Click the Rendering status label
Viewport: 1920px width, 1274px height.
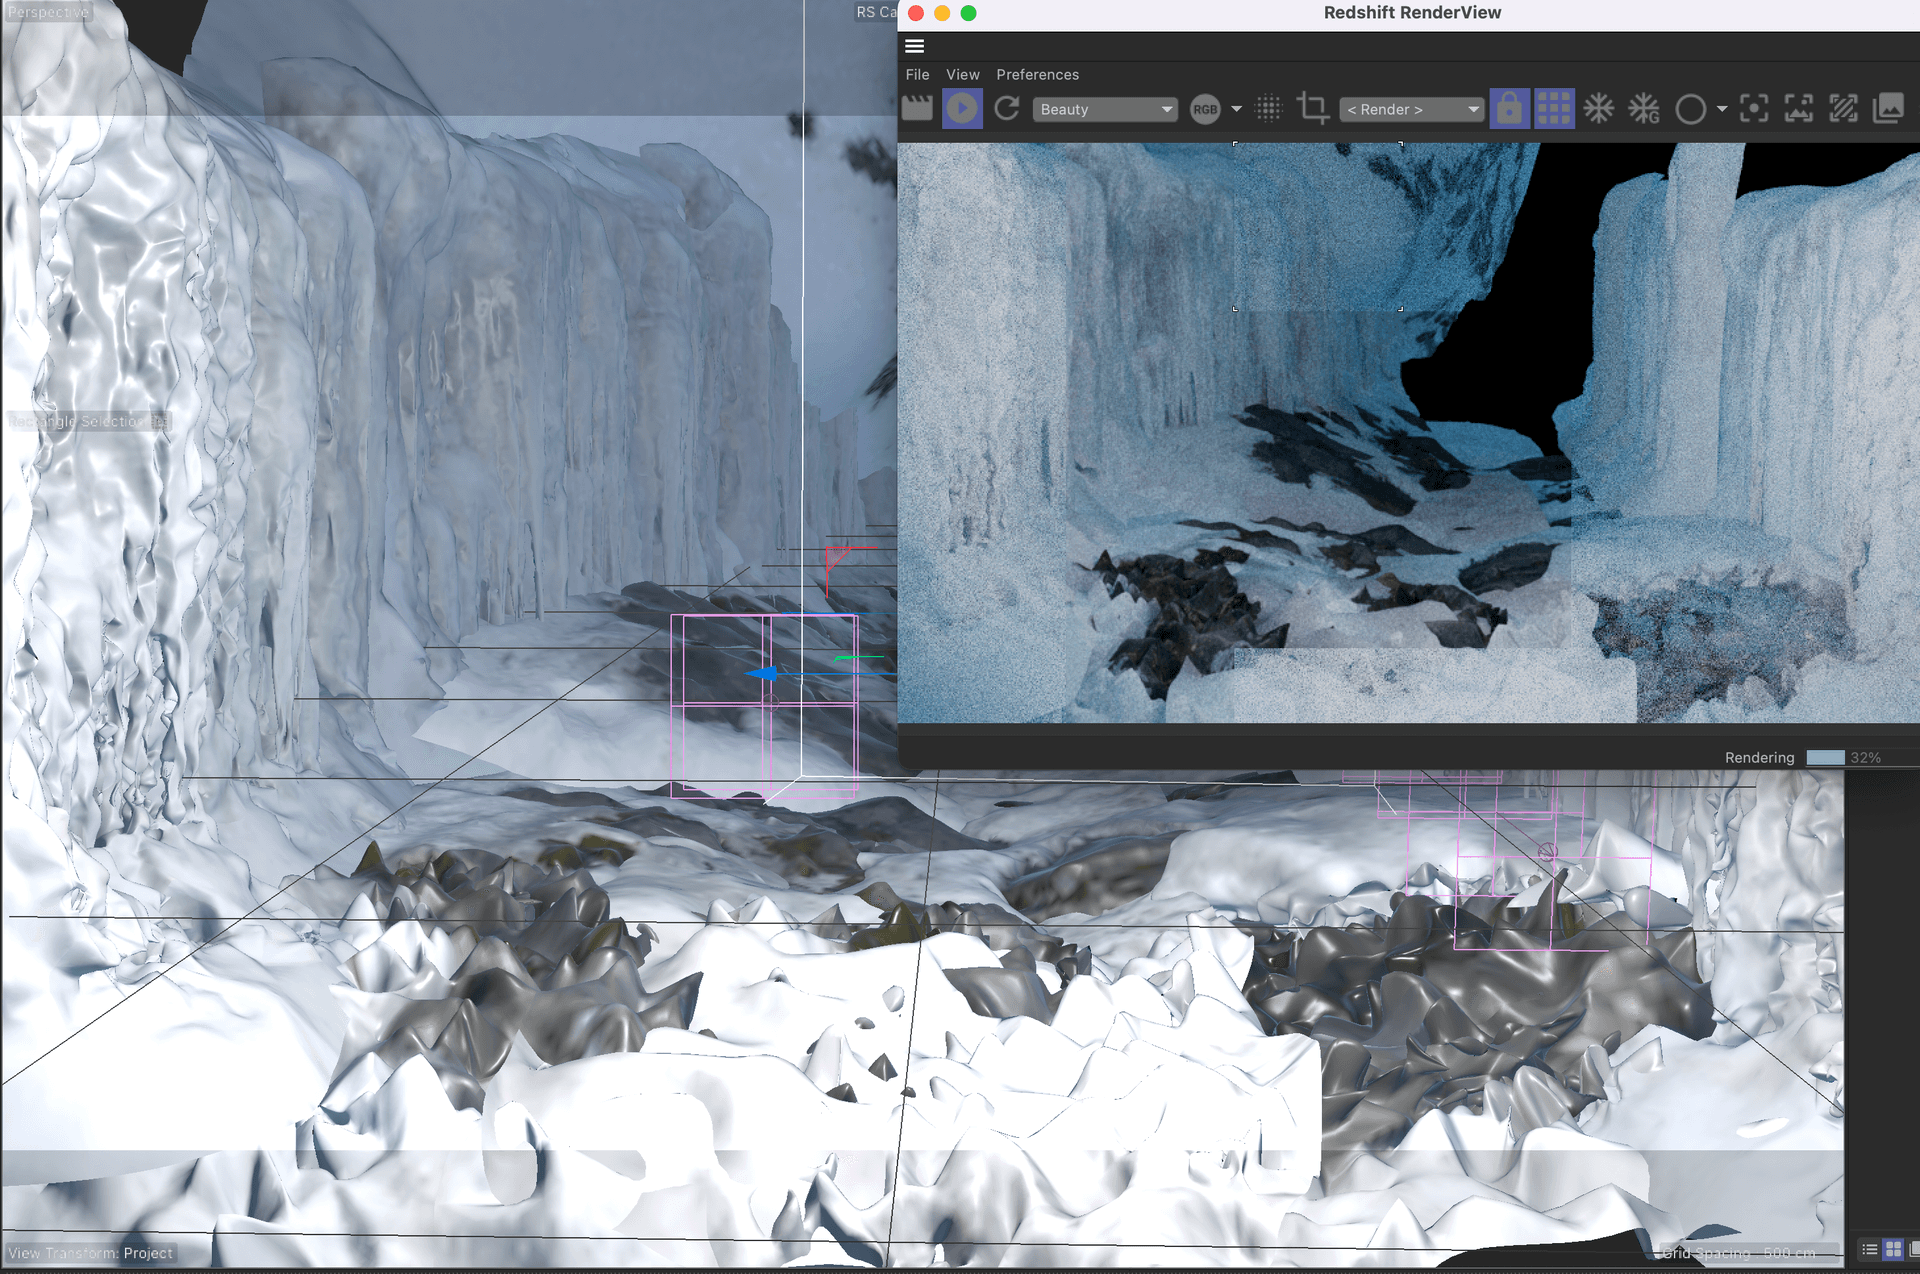coord(1759,758)
